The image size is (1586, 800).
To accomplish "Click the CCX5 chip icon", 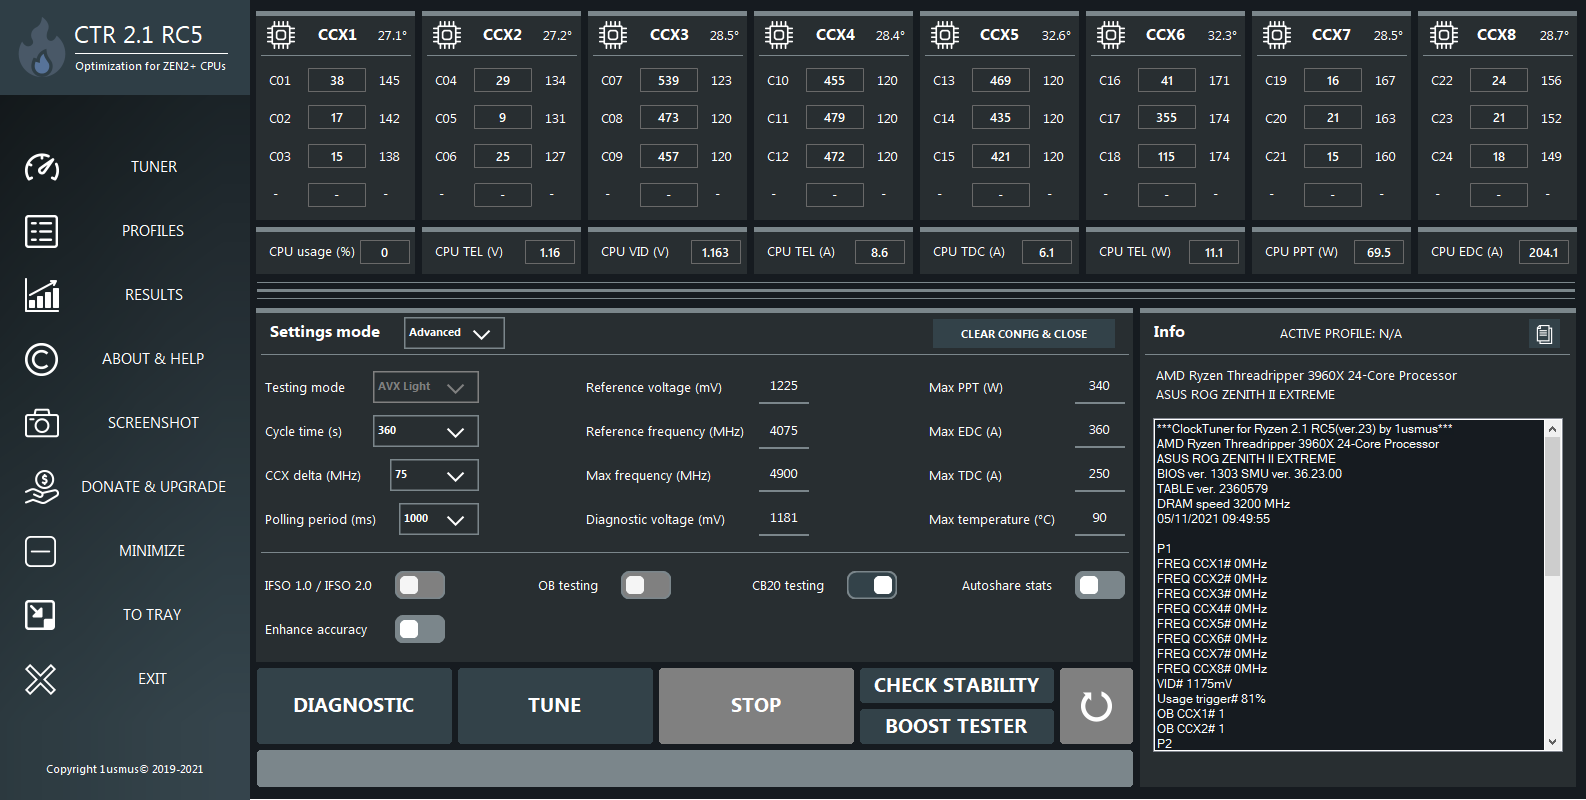I will 945,36.
